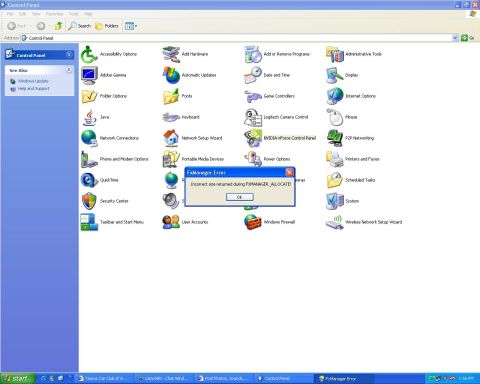Image resolution: width=480 pixels, height=384 pixels.
Task: Open Folder Options
Action: point(104,96)
